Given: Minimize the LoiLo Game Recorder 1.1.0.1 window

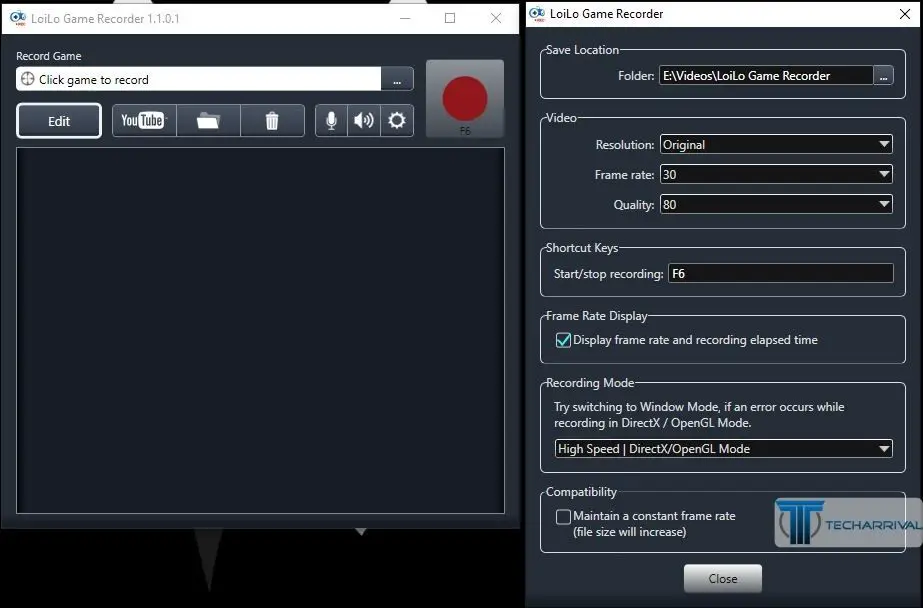Looking at the screenshot, I should 405,18.
